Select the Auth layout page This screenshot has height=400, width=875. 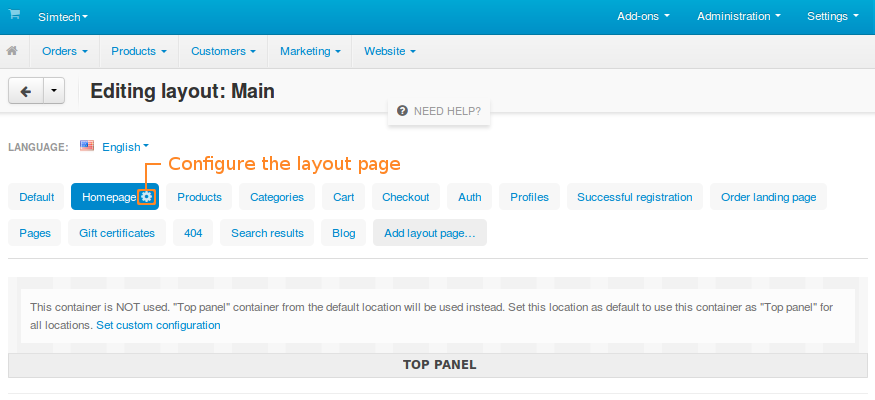470,197
